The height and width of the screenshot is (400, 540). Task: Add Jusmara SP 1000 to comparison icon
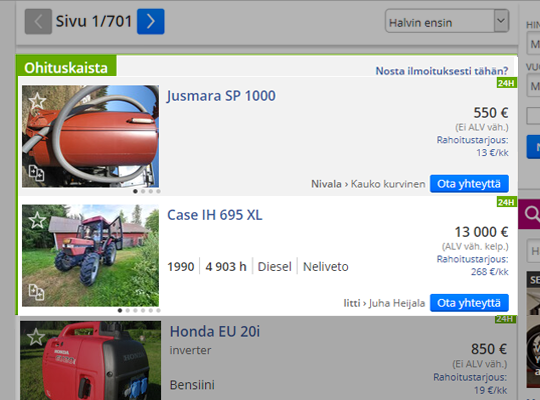(x=36, y=173)
